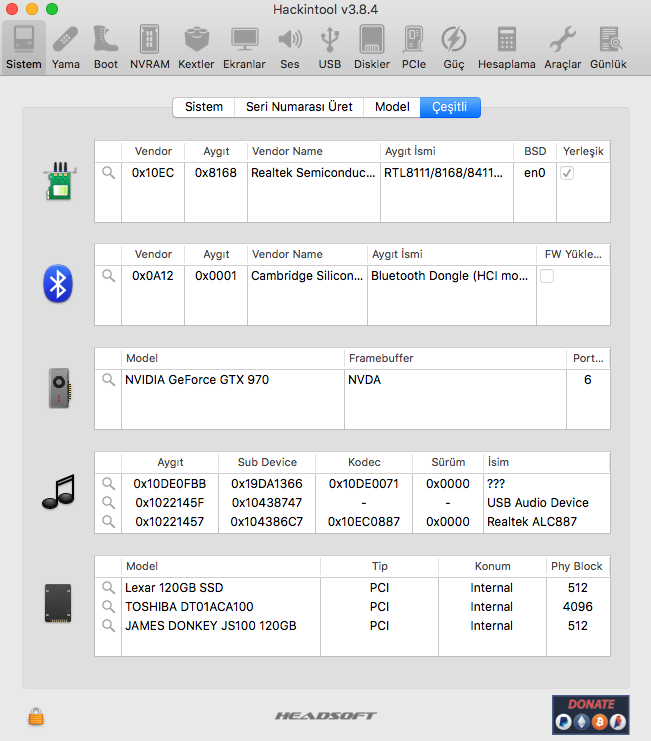Viewport: 651px width, 741px height.
Task: Click the Donate button
Action: point(590,714)
